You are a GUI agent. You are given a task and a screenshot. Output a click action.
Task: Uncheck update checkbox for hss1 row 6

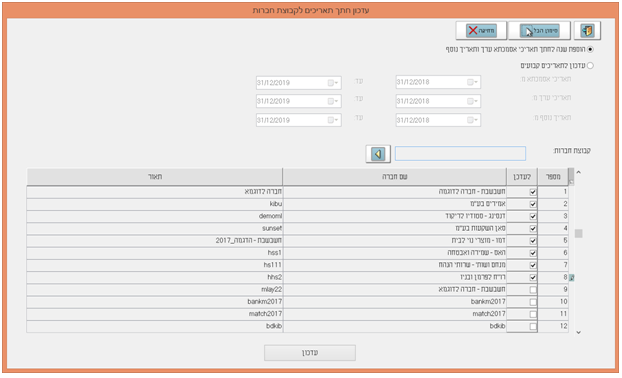click(533, 253)
